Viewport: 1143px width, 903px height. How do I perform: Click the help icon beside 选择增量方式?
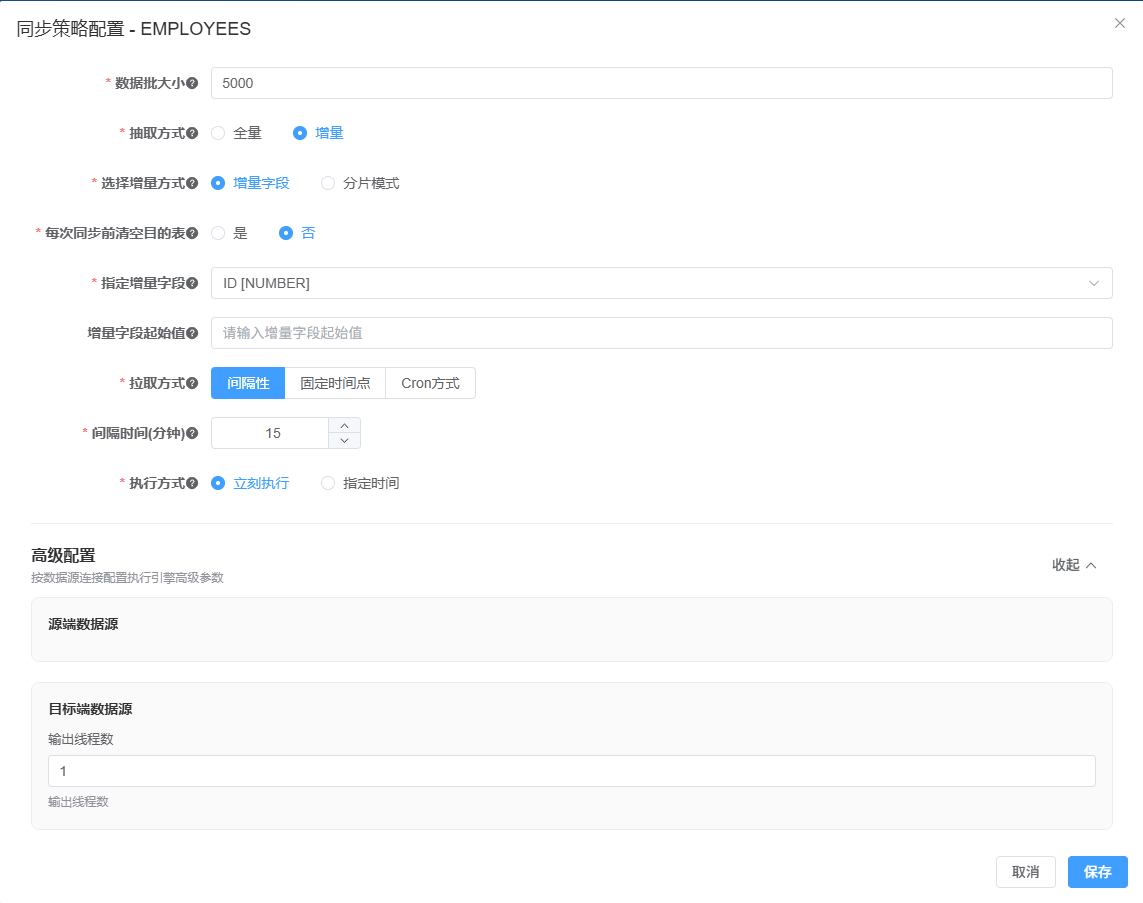pos(192,183)
